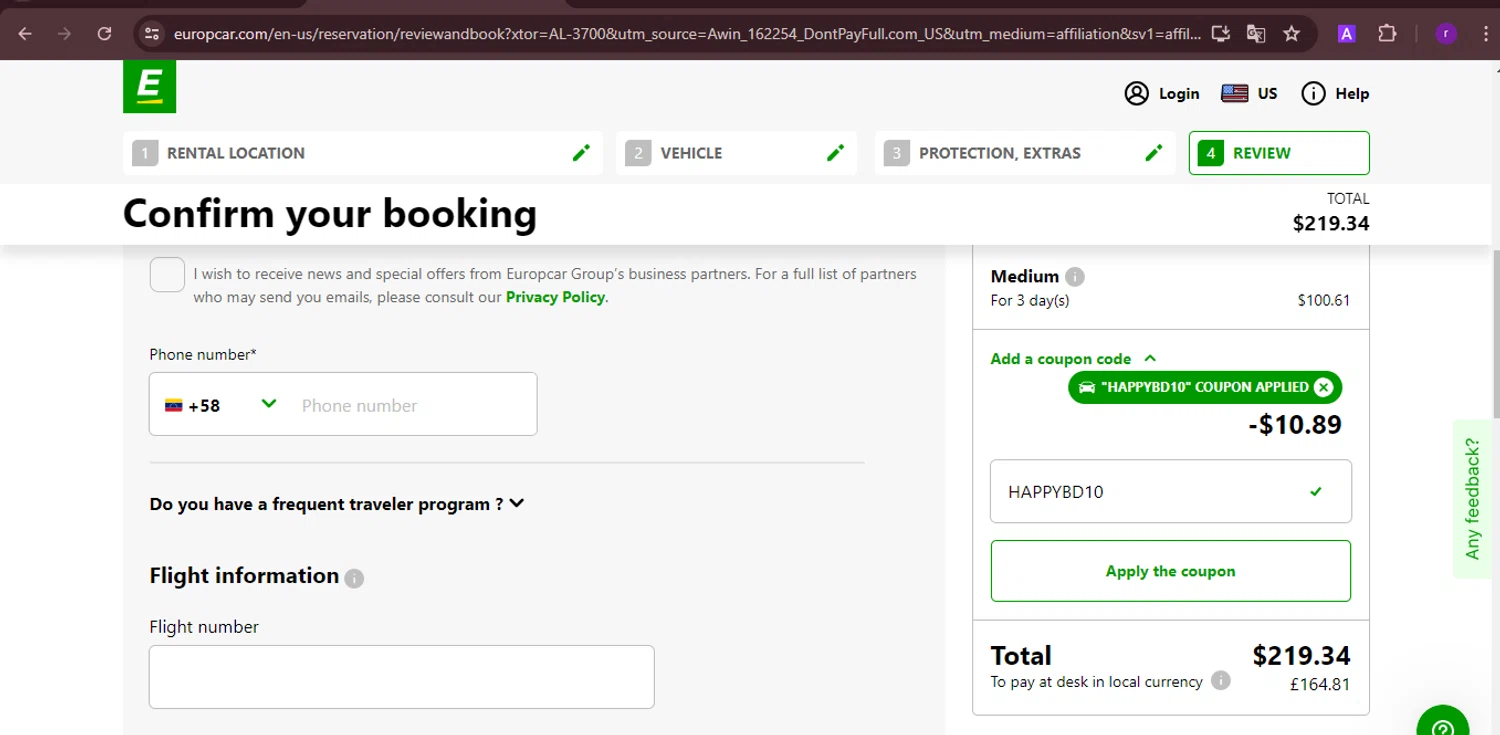1500x735 pixels.
Task: Open the purple A extension icon
Action: click(x=1346, y=34)
